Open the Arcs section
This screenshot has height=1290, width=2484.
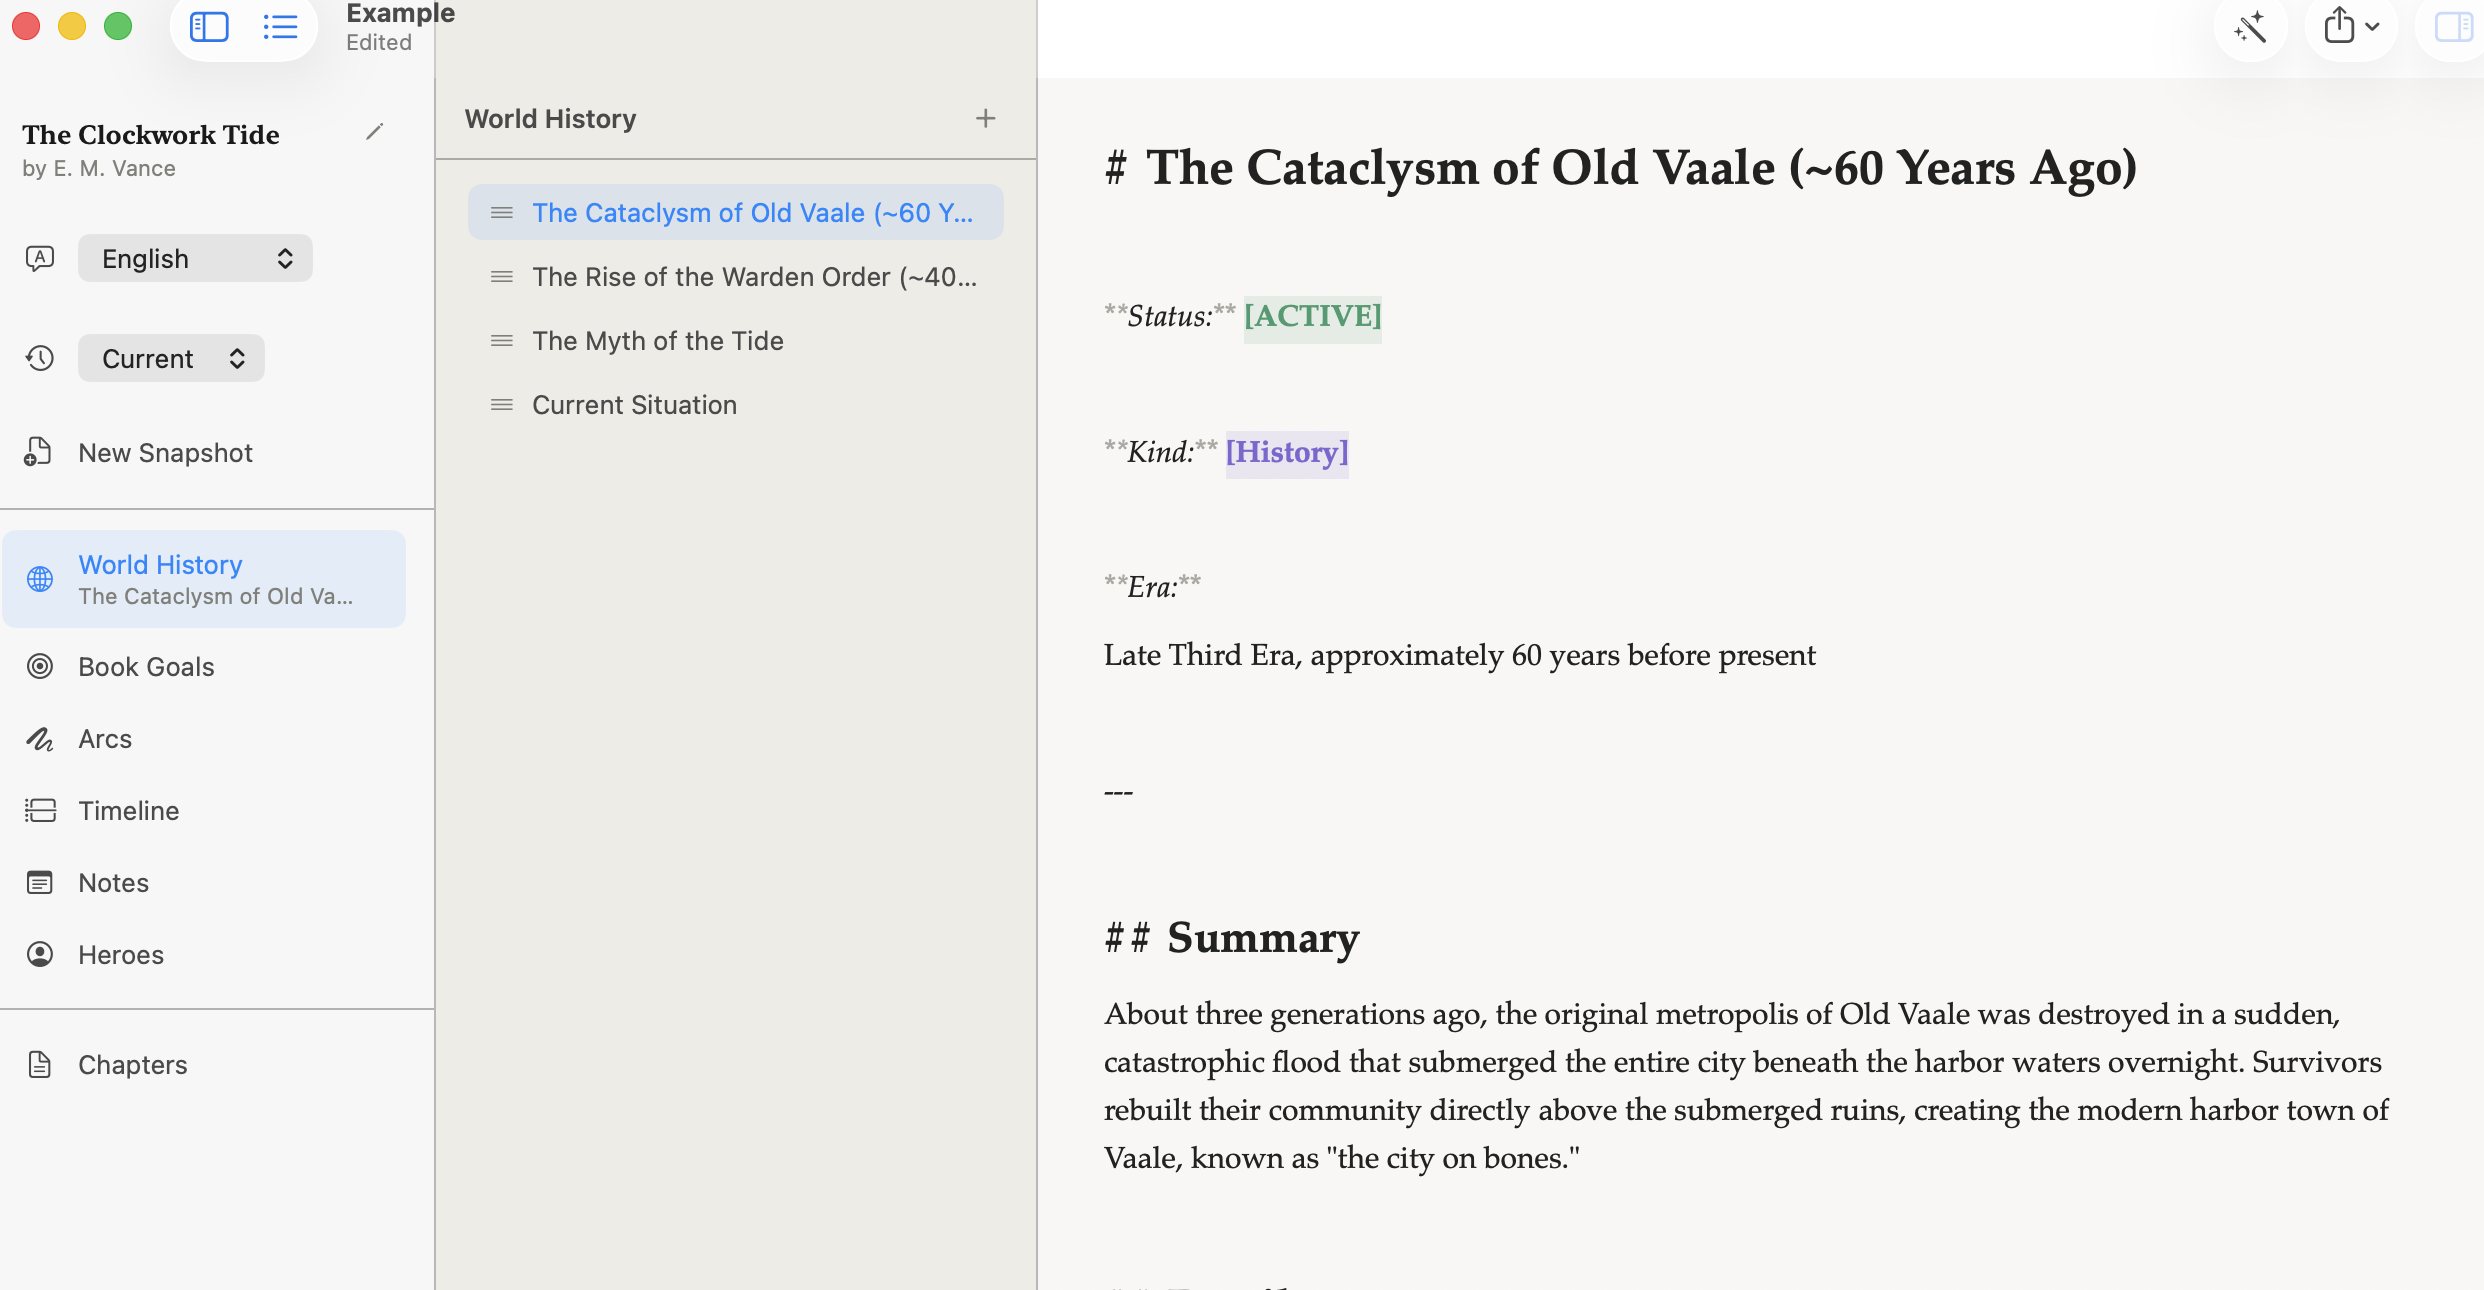[x=105, y=739]
